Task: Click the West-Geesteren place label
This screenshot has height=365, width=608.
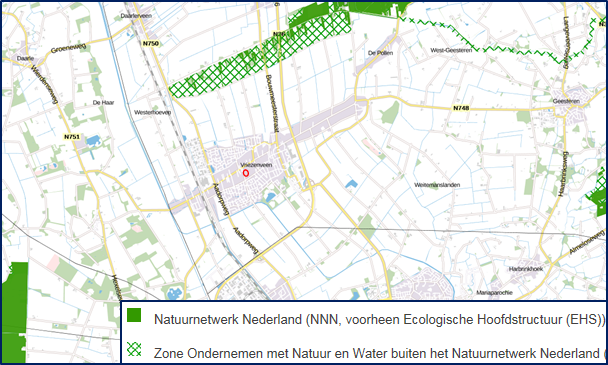Action: 451,50
